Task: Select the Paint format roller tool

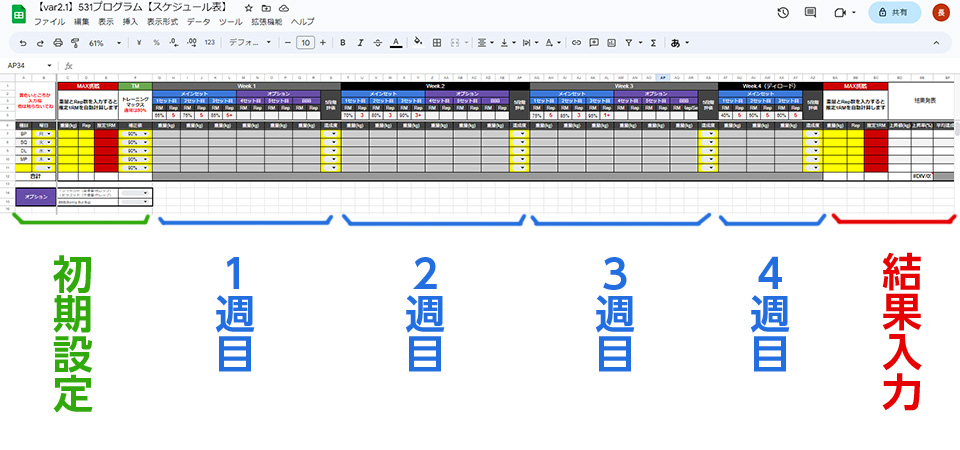Action: click(76, 43)
